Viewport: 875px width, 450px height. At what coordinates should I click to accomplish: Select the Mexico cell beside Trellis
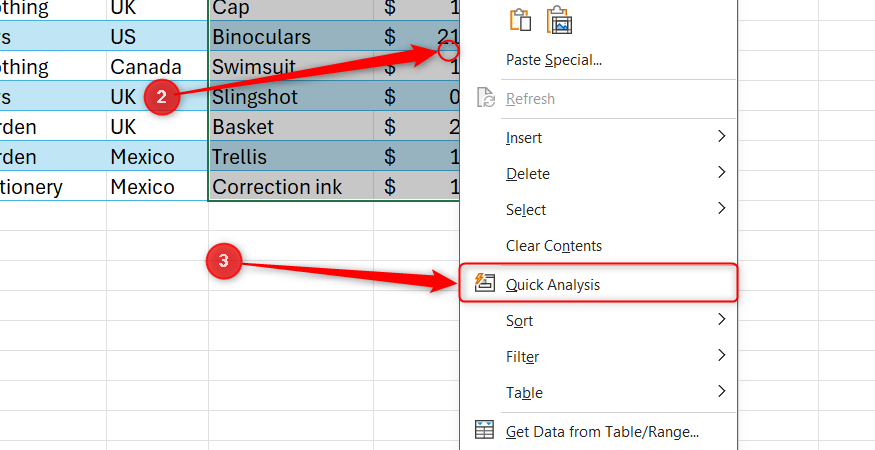[157, 156]
